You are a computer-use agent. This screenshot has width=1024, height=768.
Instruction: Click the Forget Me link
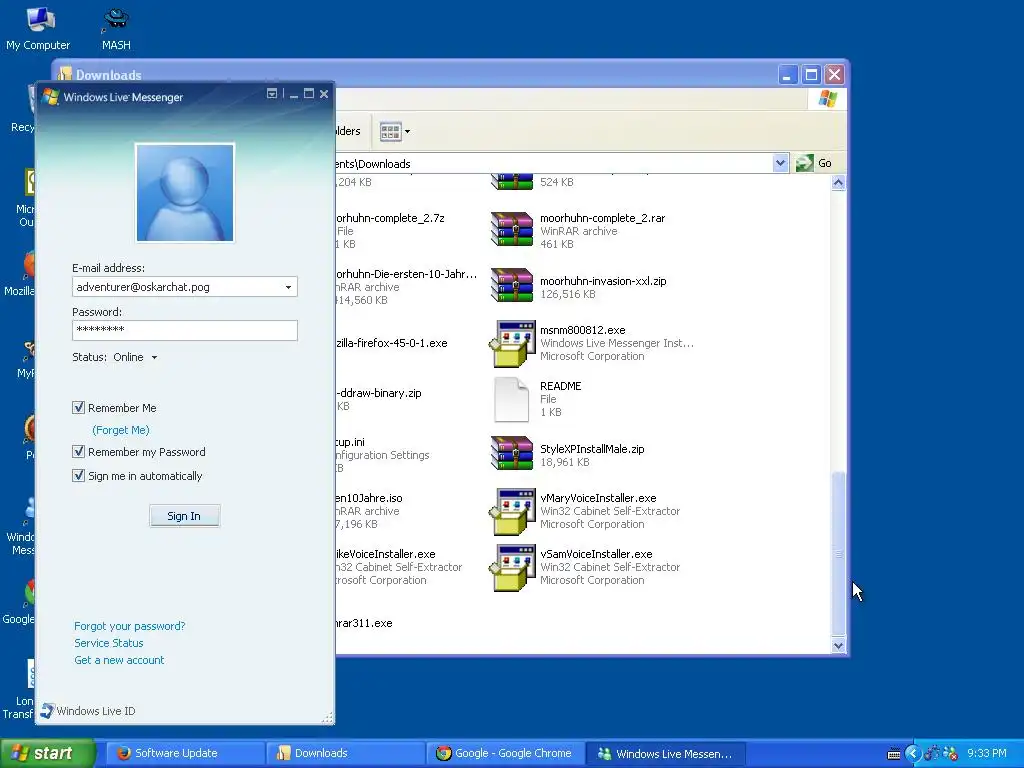(121, 430)
